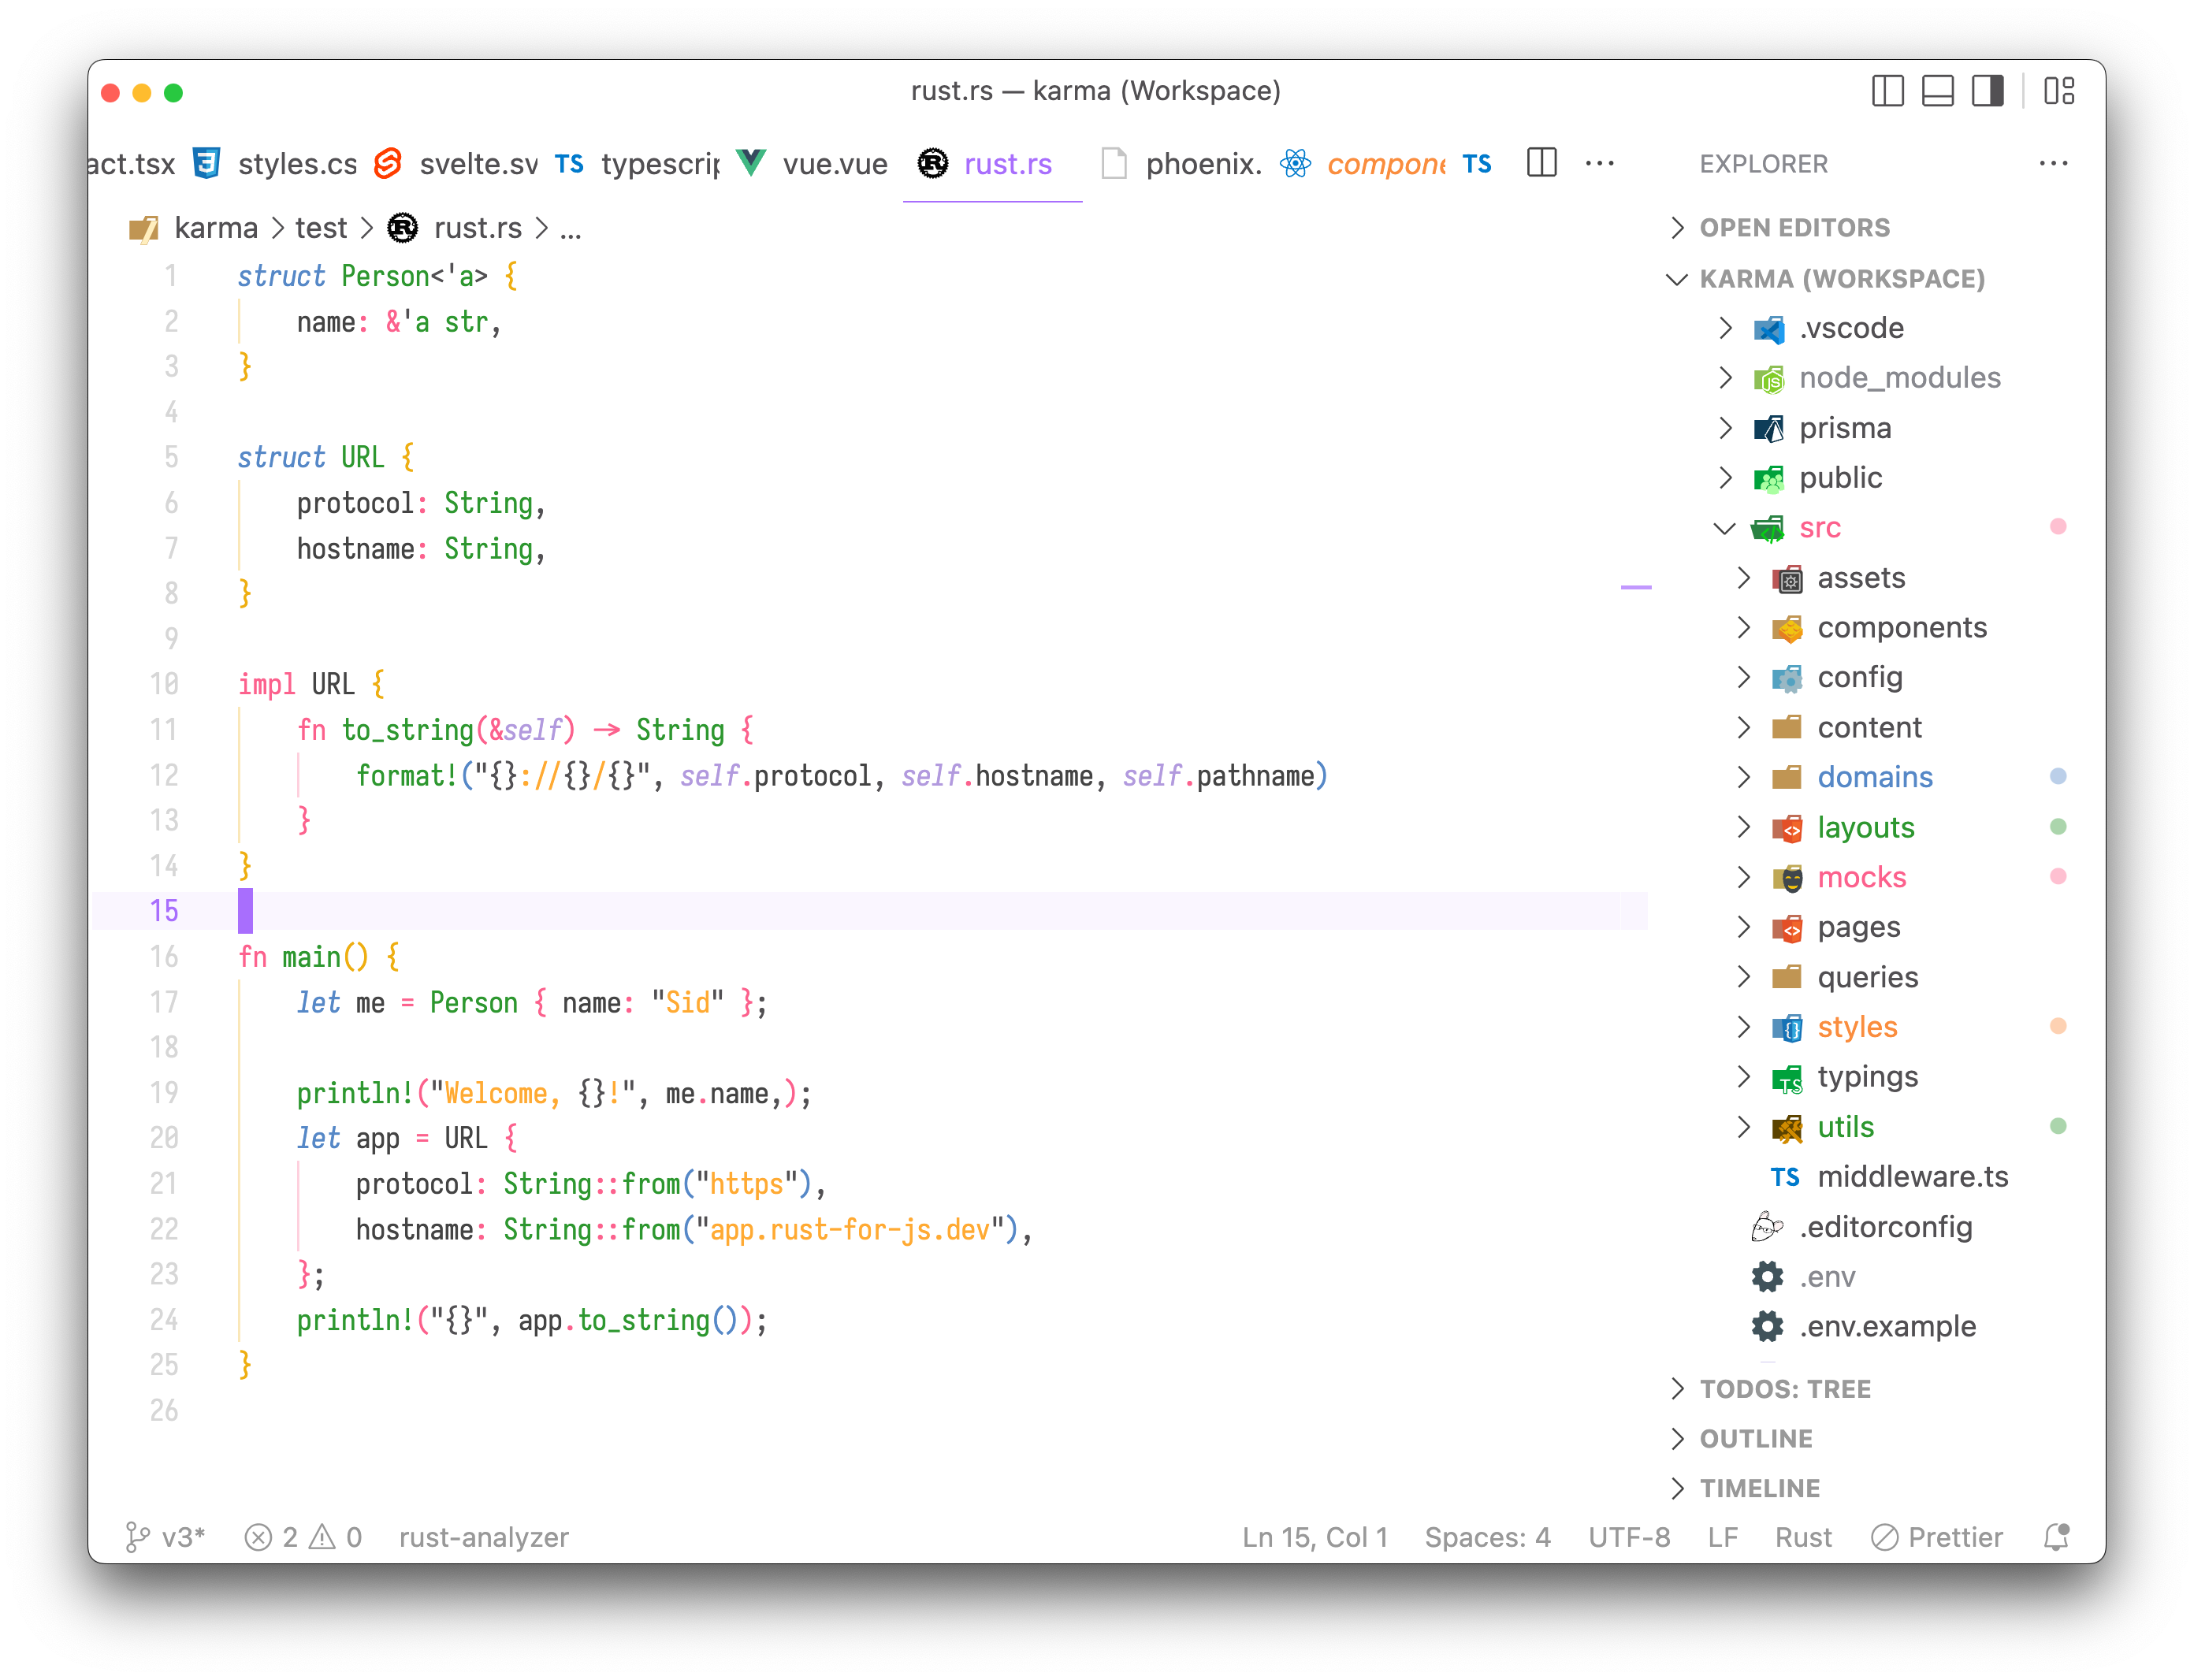Toggle secondary side bar visibility
This screenshot has height=1680, width=2194.
coord(1987,91)
